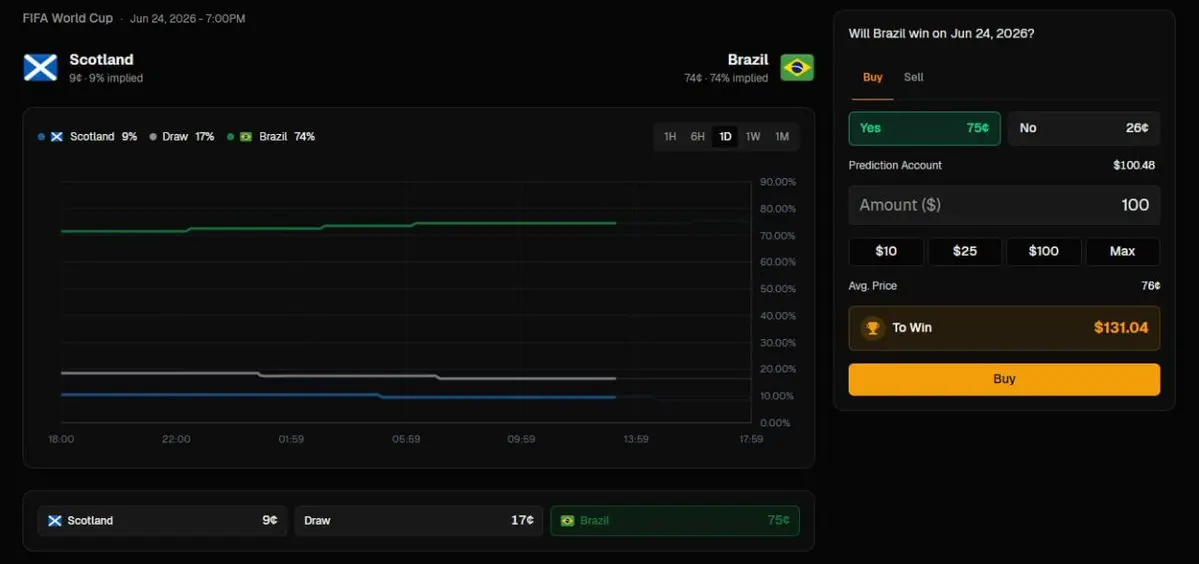Viewport: 1199px width, 564px height.
Task: Select the 6H chart timeframe
Action: (x=697, y=137)
